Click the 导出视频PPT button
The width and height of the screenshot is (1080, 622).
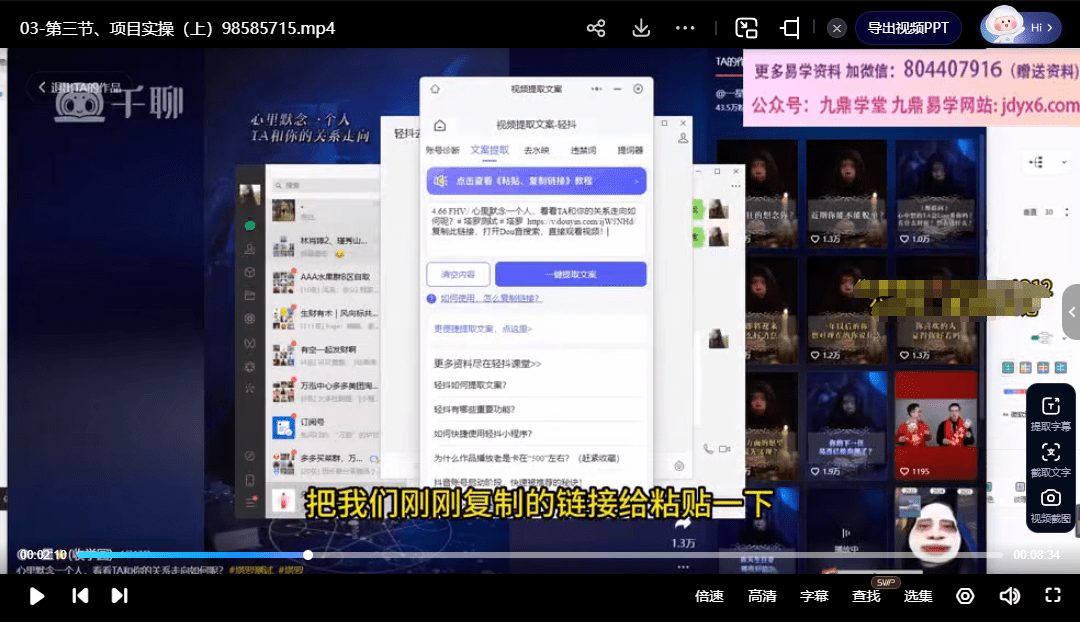pos(908,28)
